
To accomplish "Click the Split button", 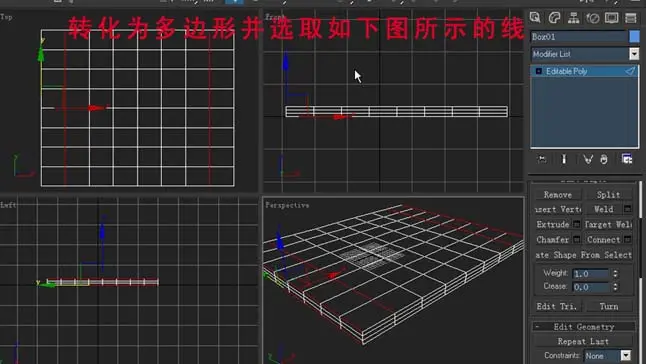I will click(608, 194).
